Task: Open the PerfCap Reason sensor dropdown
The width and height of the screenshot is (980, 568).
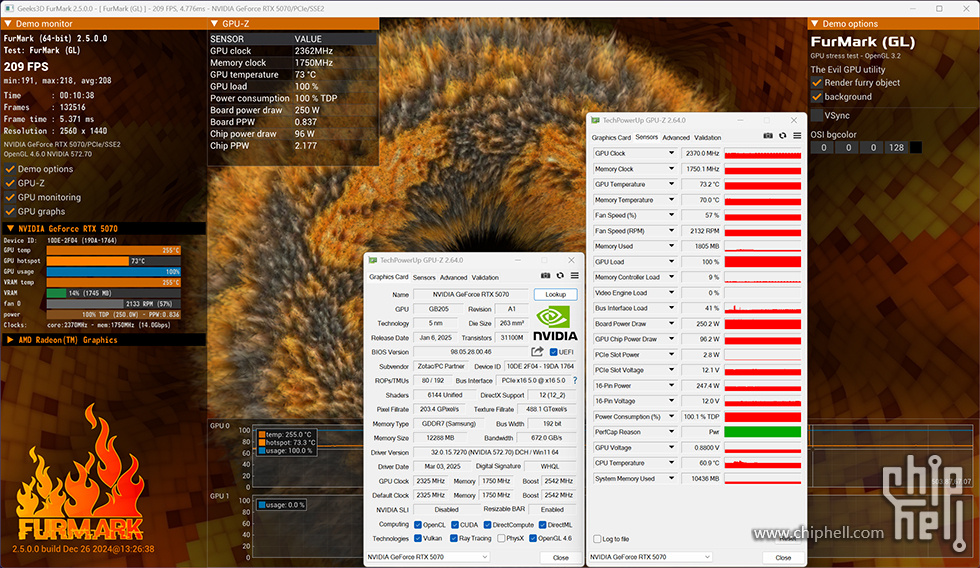Action: [671, 432]
